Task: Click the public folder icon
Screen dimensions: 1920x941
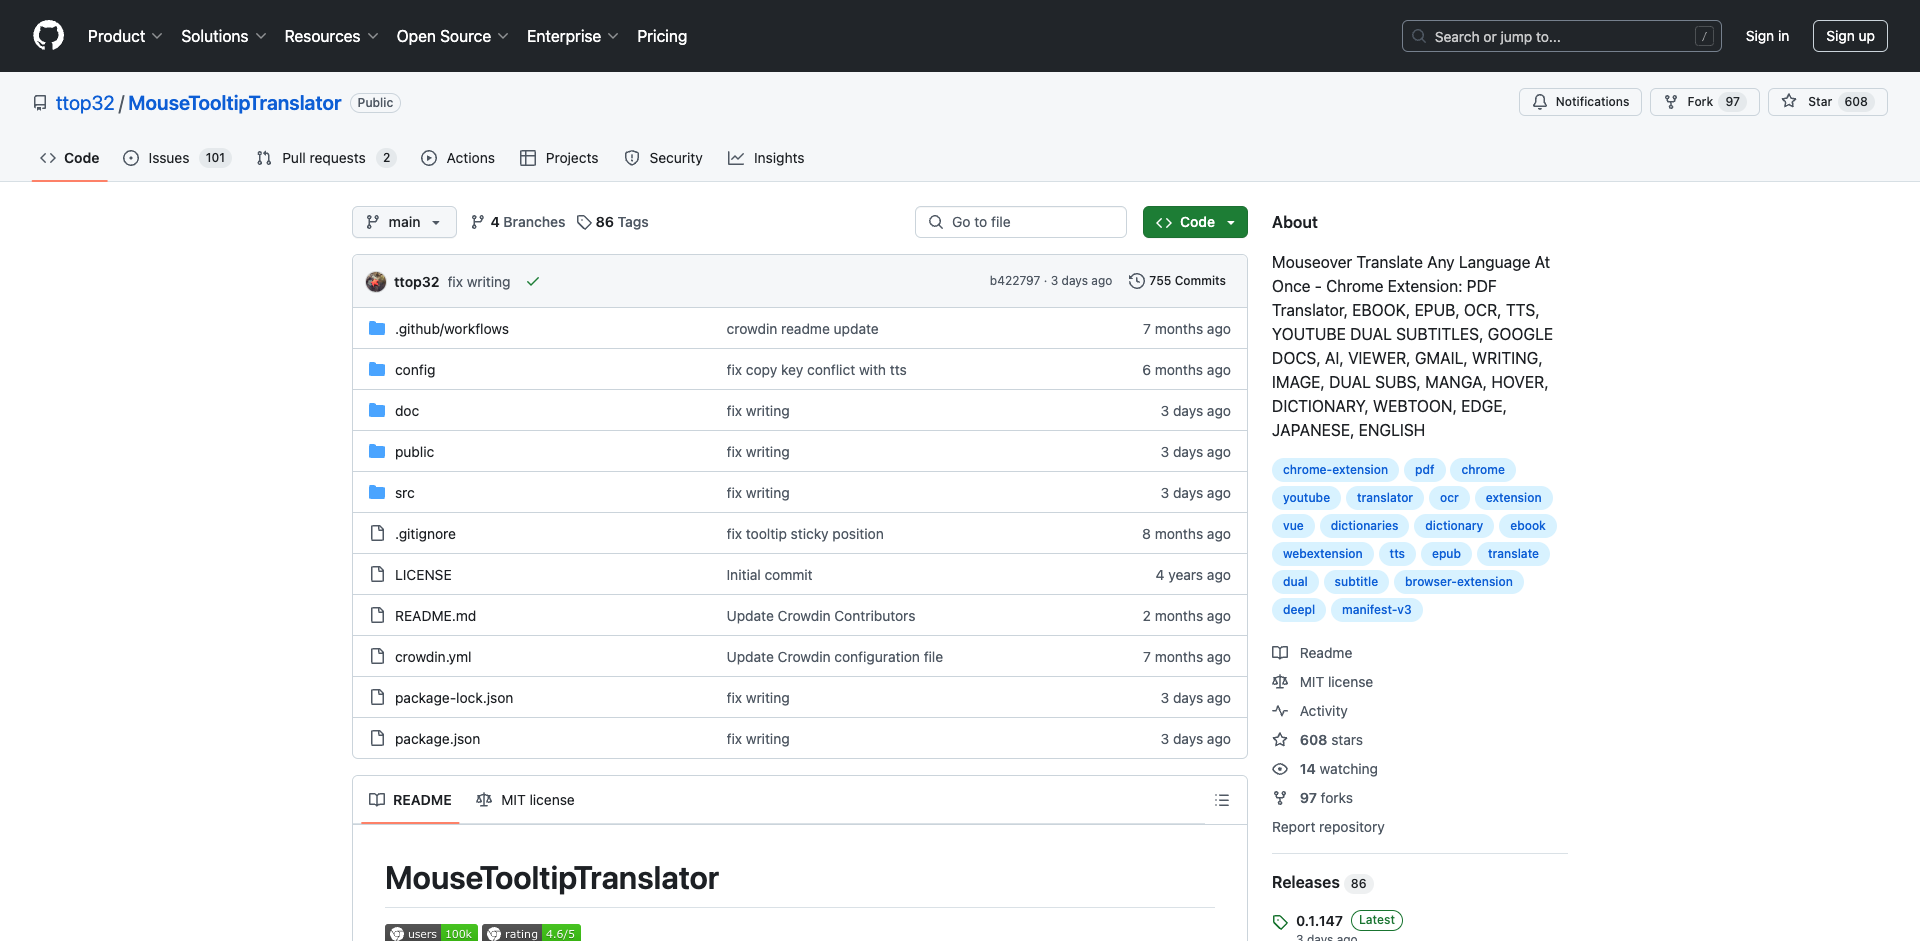Action: coord(377,452)
